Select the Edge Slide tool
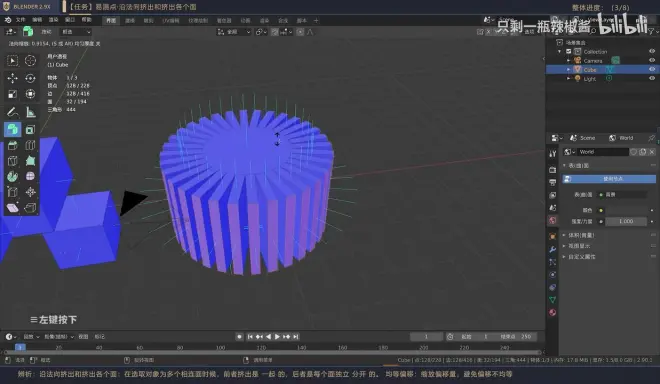The width and height of the screenshot is (660, 384). pyautogui.click(x=12, y=192)
